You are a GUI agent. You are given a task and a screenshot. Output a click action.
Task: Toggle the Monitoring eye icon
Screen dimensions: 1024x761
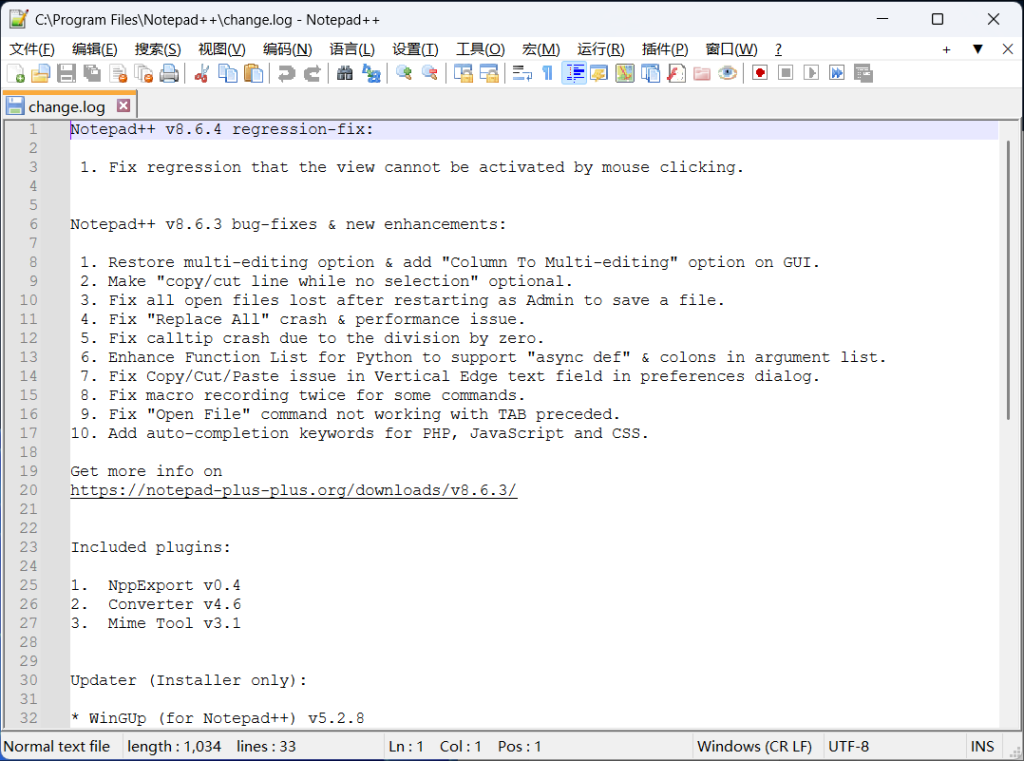pos(728,73)
